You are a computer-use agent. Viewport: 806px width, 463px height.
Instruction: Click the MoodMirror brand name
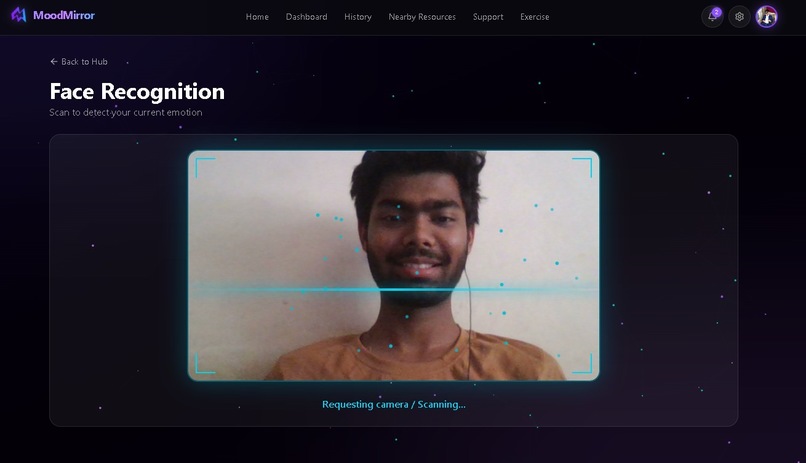pyautogui.click(x=64, y=15)
